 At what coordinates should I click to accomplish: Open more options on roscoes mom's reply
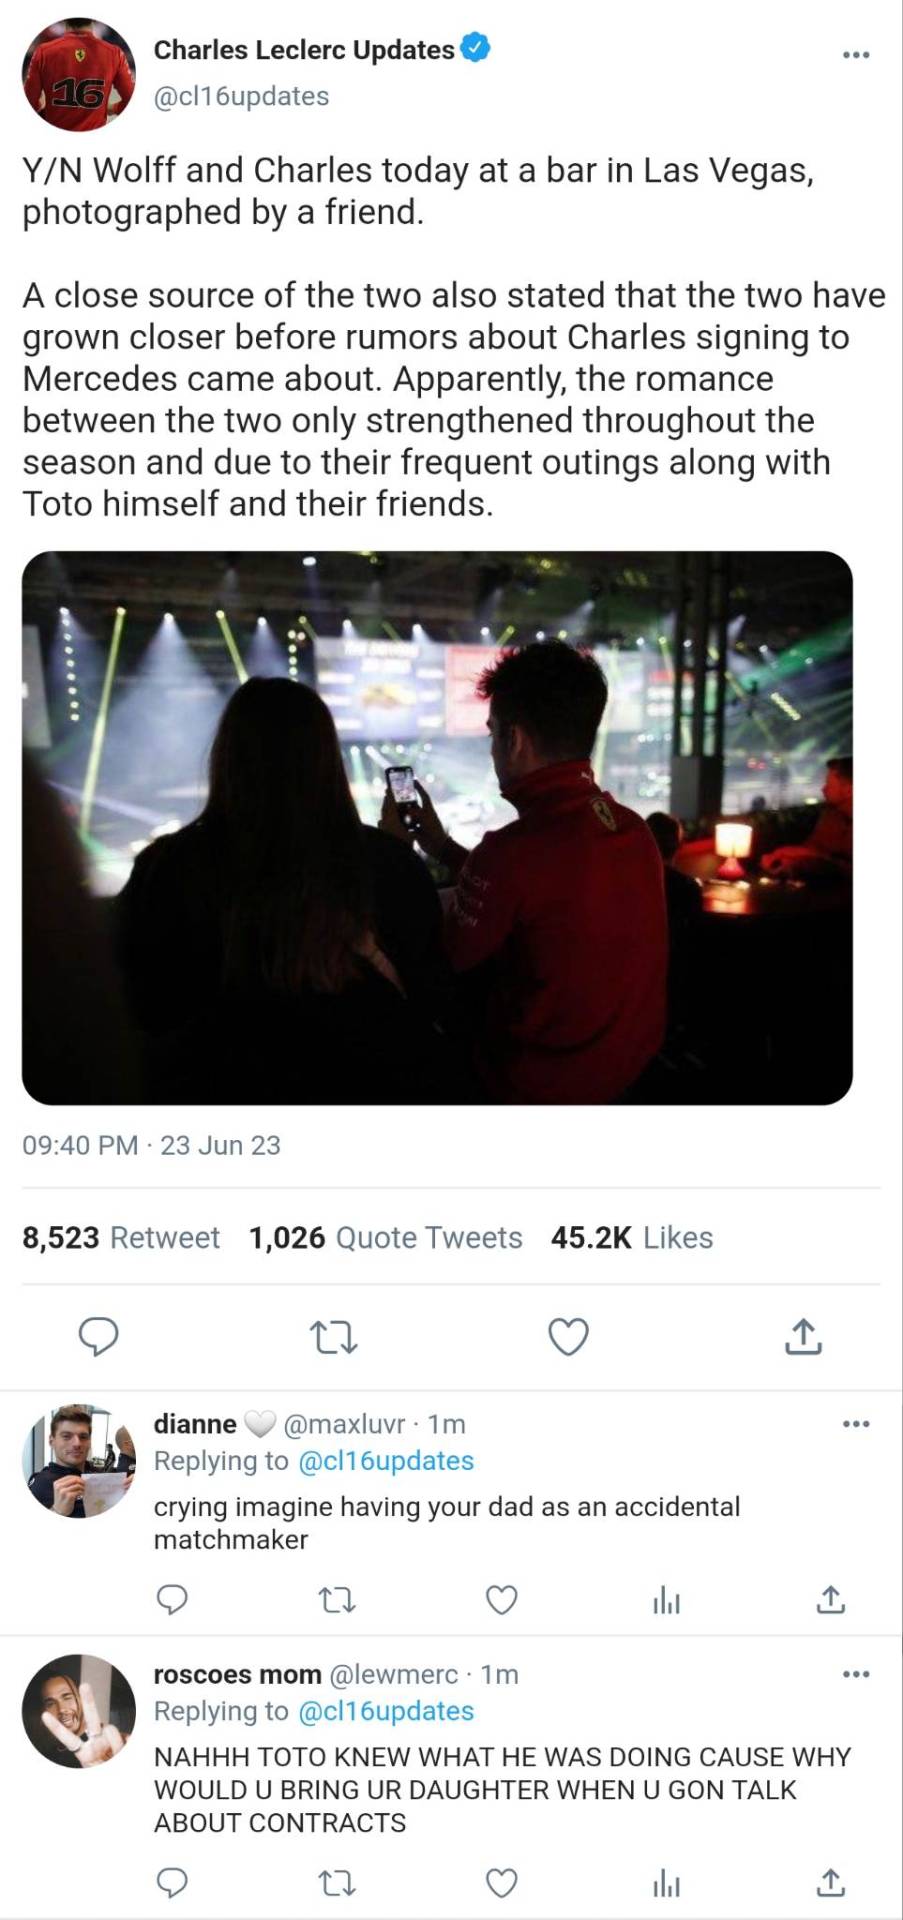(x=855, y=1673)
